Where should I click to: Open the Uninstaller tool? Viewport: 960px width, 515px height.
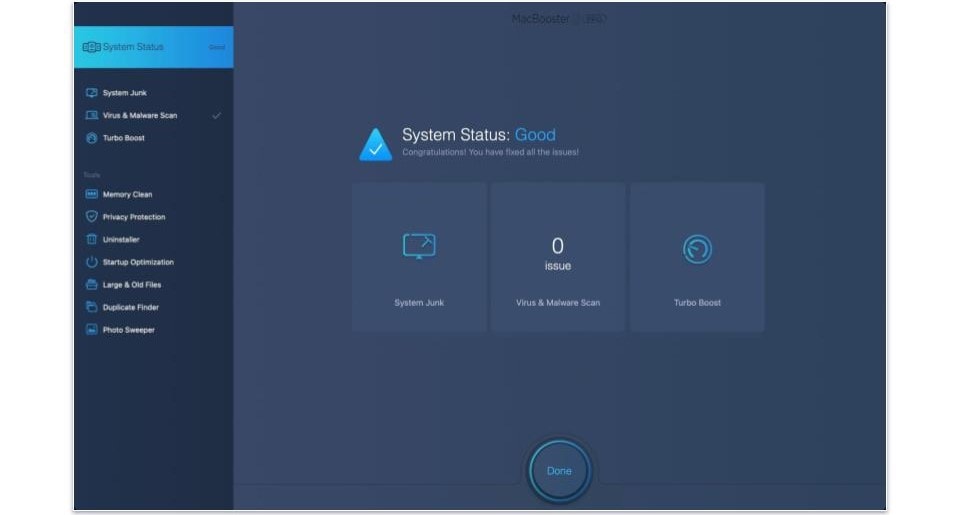(x=121, y=239)
